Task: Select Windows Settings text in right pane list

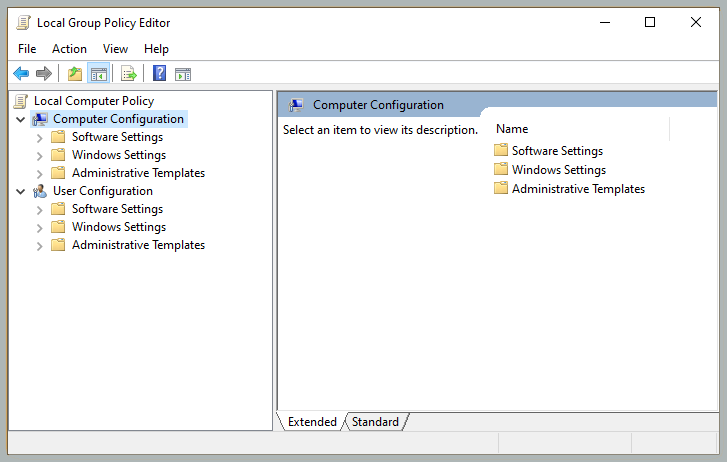Action: pyautogui.click(x=559, y=170)
